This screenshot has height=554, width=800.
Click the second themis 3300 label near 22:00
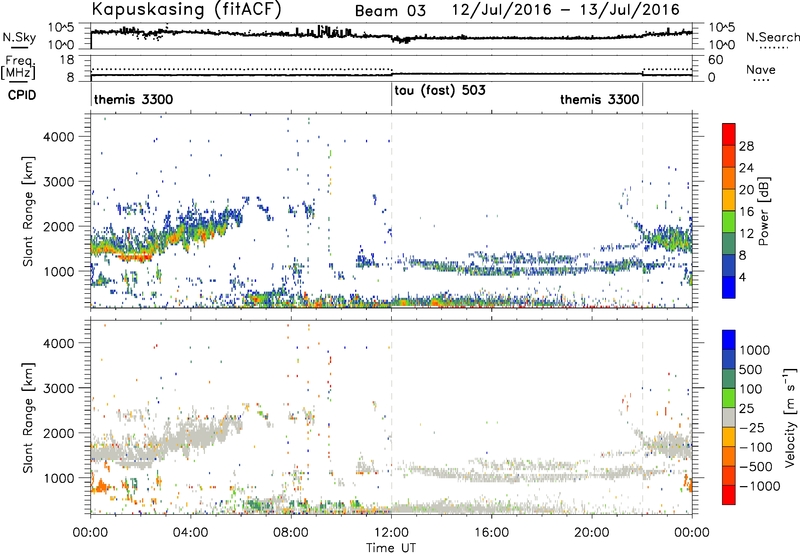[x=599, y=99]
